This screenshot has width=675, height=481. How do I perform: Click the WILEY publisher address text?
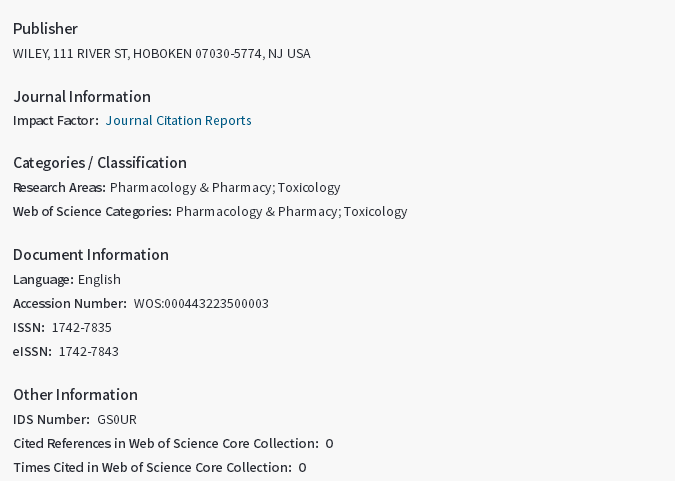click(161, 54)
